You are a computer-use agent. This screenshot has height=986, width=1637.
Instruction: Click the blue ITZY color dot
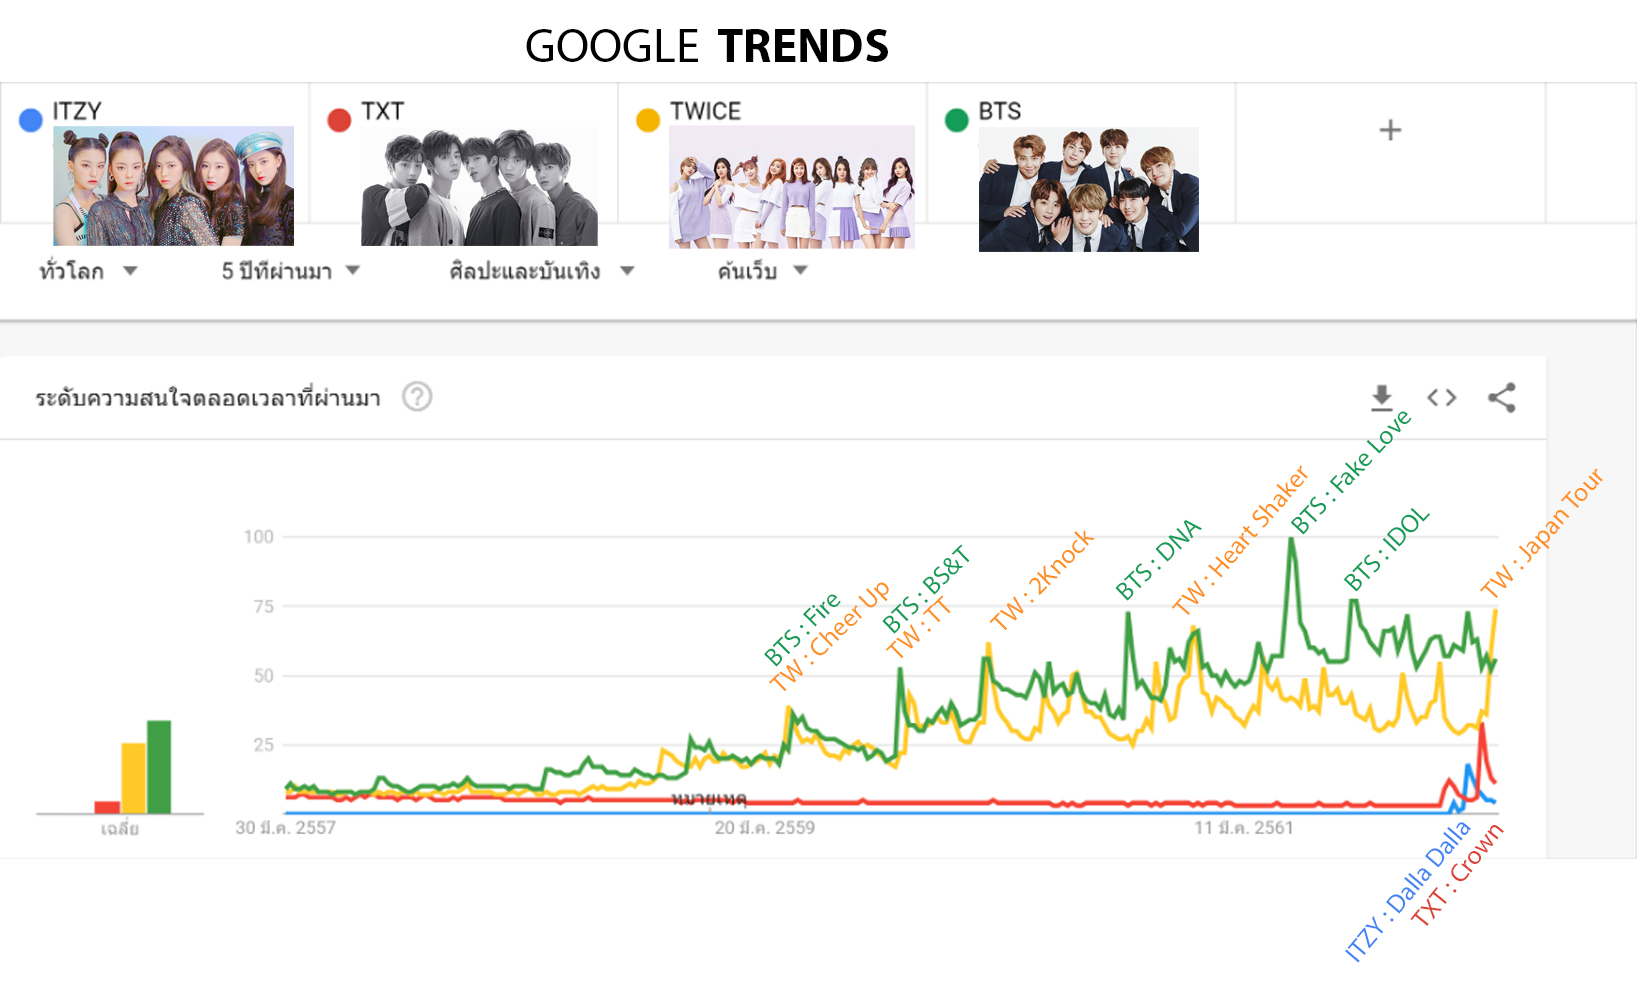31,120
